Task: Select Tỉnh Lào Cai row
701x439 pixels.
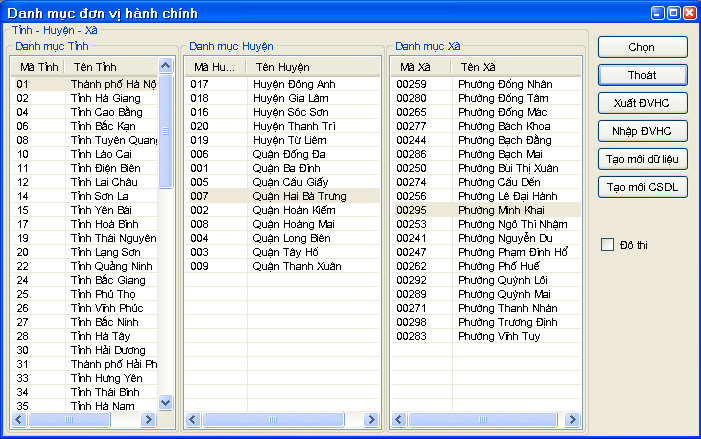Action: click(84, 154)
